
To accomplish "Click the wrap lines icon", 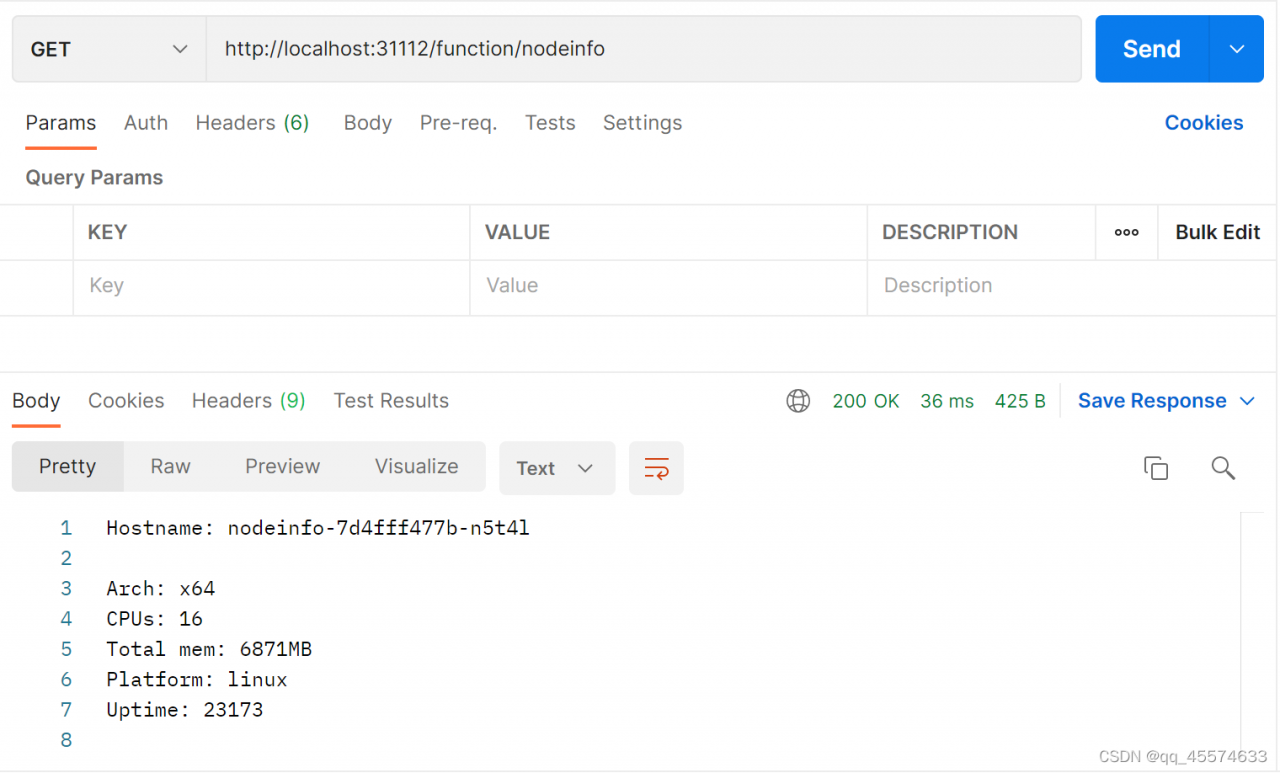I will click(656, 468).
